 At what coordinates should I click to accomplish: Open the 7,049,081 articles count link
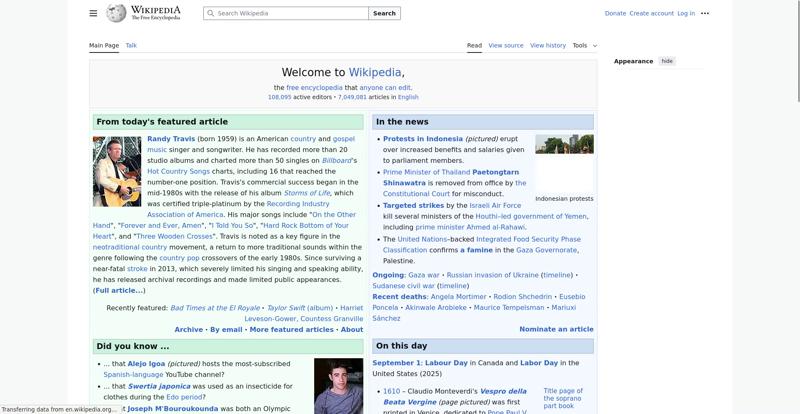coord(352,97)
